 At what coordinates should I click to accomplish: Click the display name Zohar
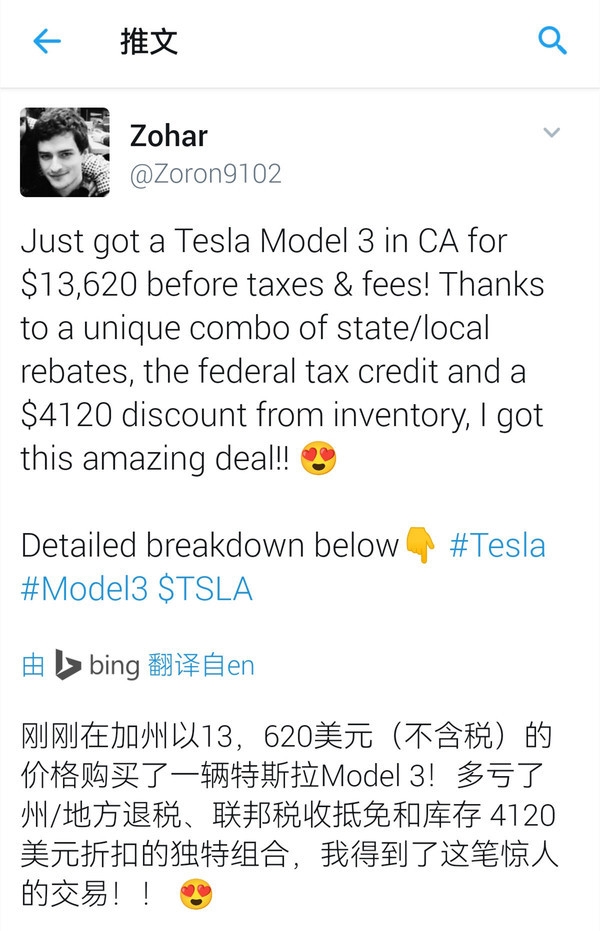click(170, 135)
